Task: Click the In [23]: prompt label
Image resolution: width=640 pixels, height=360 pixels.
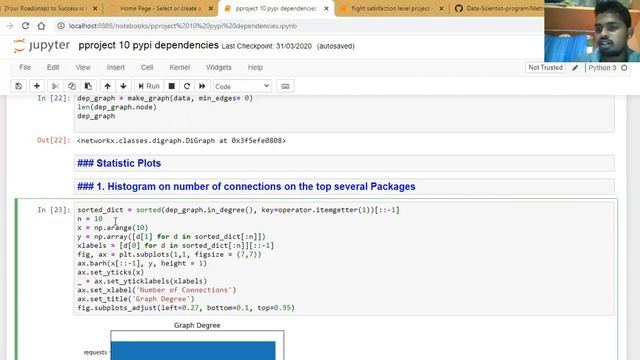Action: point(53,210)
